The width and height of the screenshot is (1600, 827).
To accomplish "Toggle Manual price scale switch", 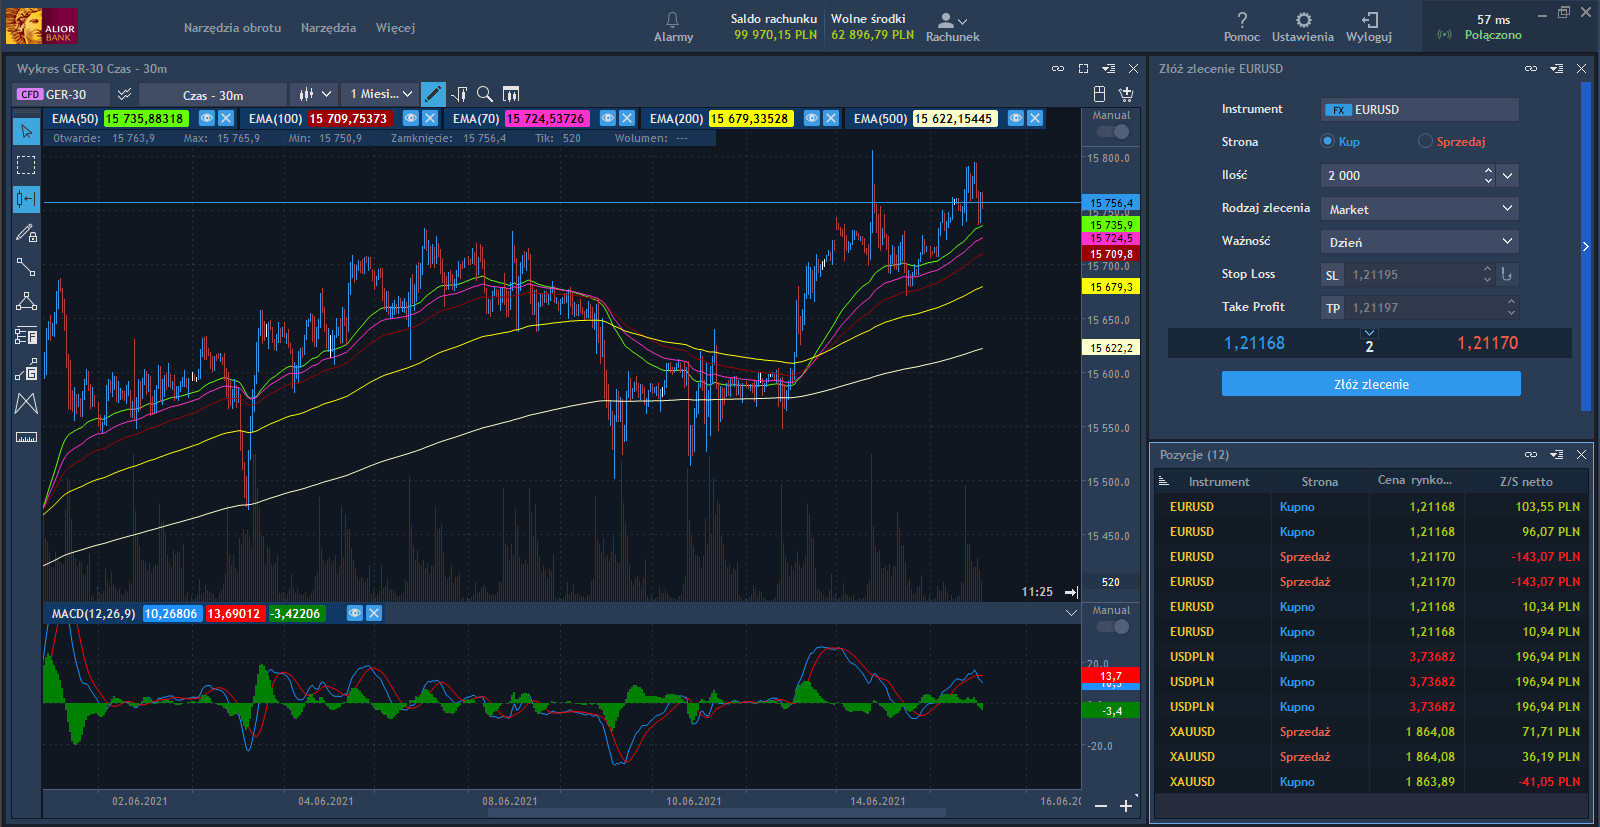I will (1113, 132).
